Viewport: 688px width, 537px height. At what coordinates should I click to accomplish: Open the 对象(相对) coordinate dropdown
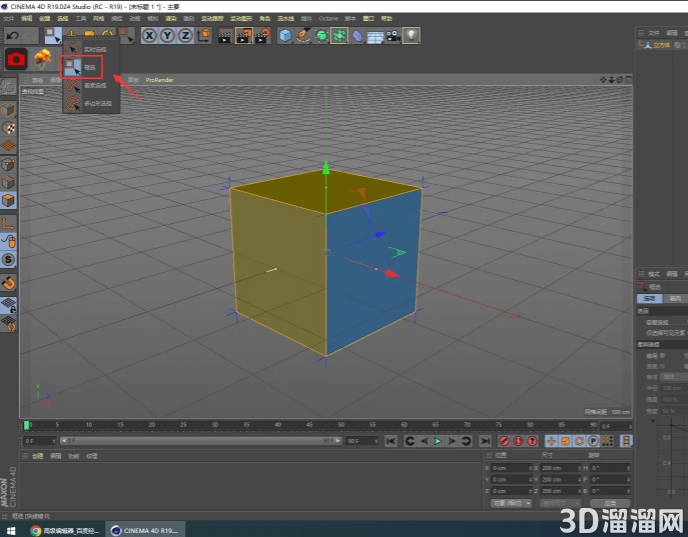(511, 503)
